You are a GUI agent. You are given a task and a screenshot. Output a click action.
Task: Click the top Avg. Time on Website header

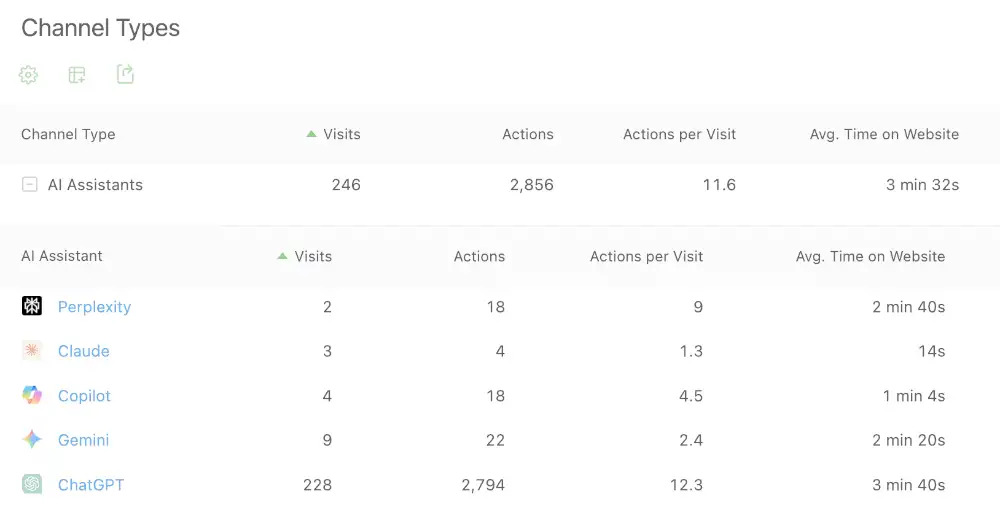coord(884,134)
